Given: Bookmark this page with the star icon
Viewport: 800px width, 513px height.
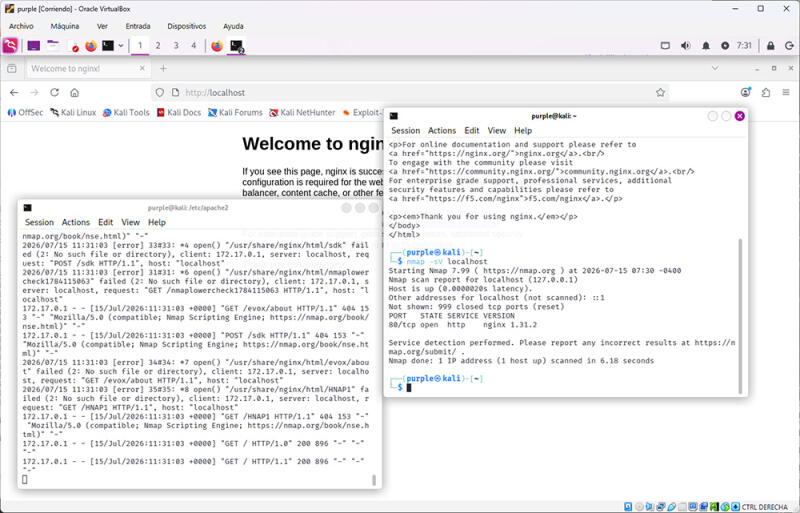Looking at the screenshot, I should 660,92.
